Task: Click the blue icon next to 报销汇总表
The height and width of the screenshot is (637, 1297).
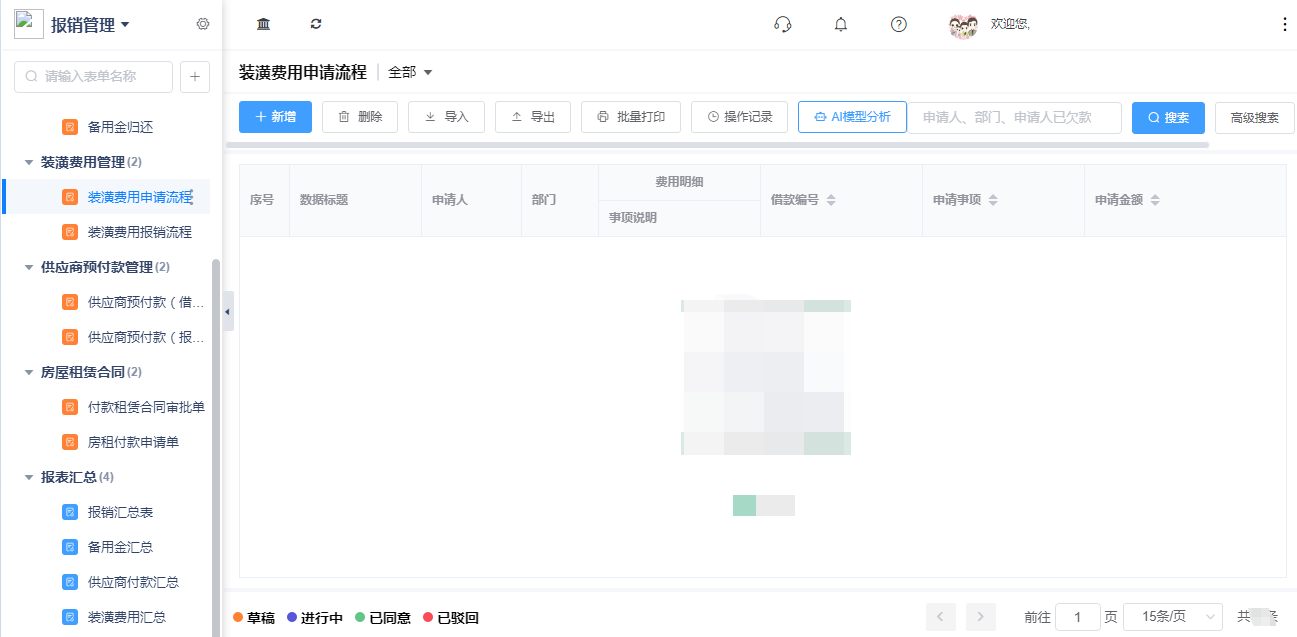Action: [x=70, y=512]
